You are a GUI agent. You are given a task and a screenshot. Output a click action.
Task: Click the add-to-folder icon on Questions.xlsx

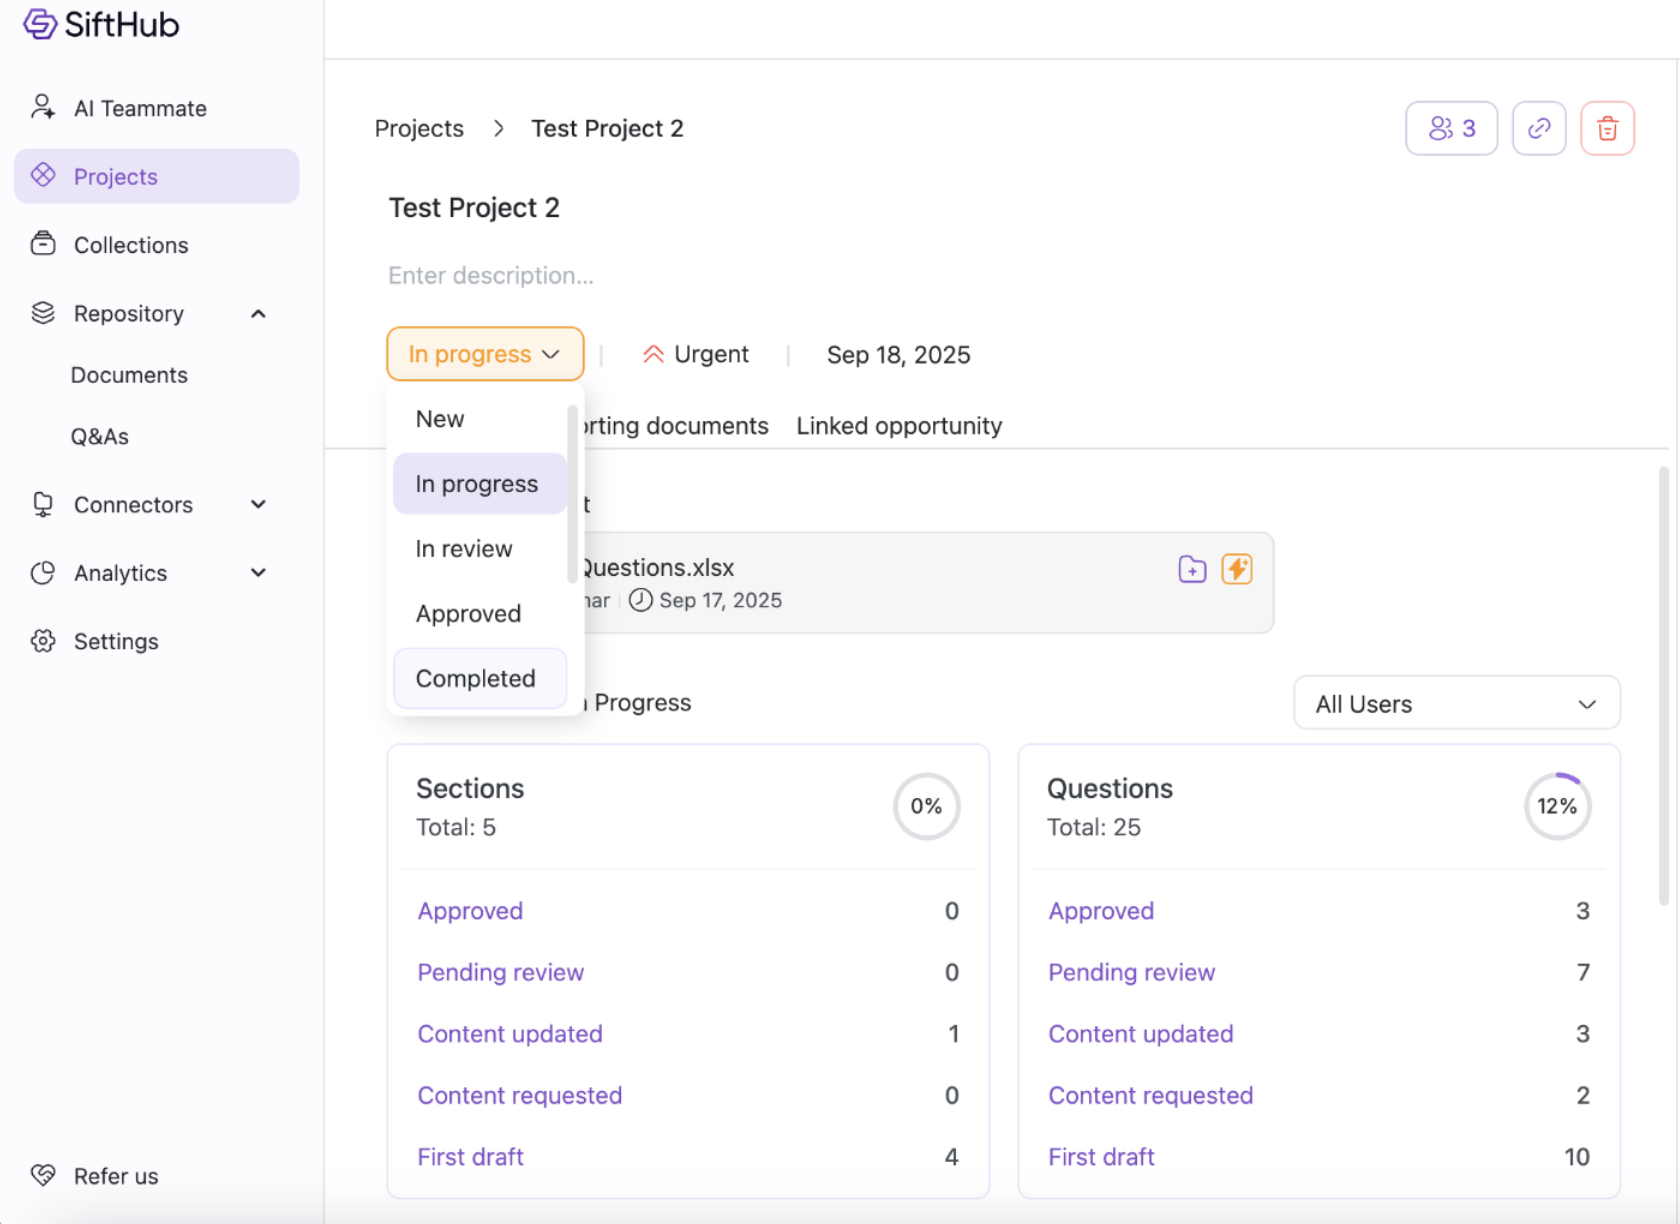pyautogui.click(x=1192, y=569)
